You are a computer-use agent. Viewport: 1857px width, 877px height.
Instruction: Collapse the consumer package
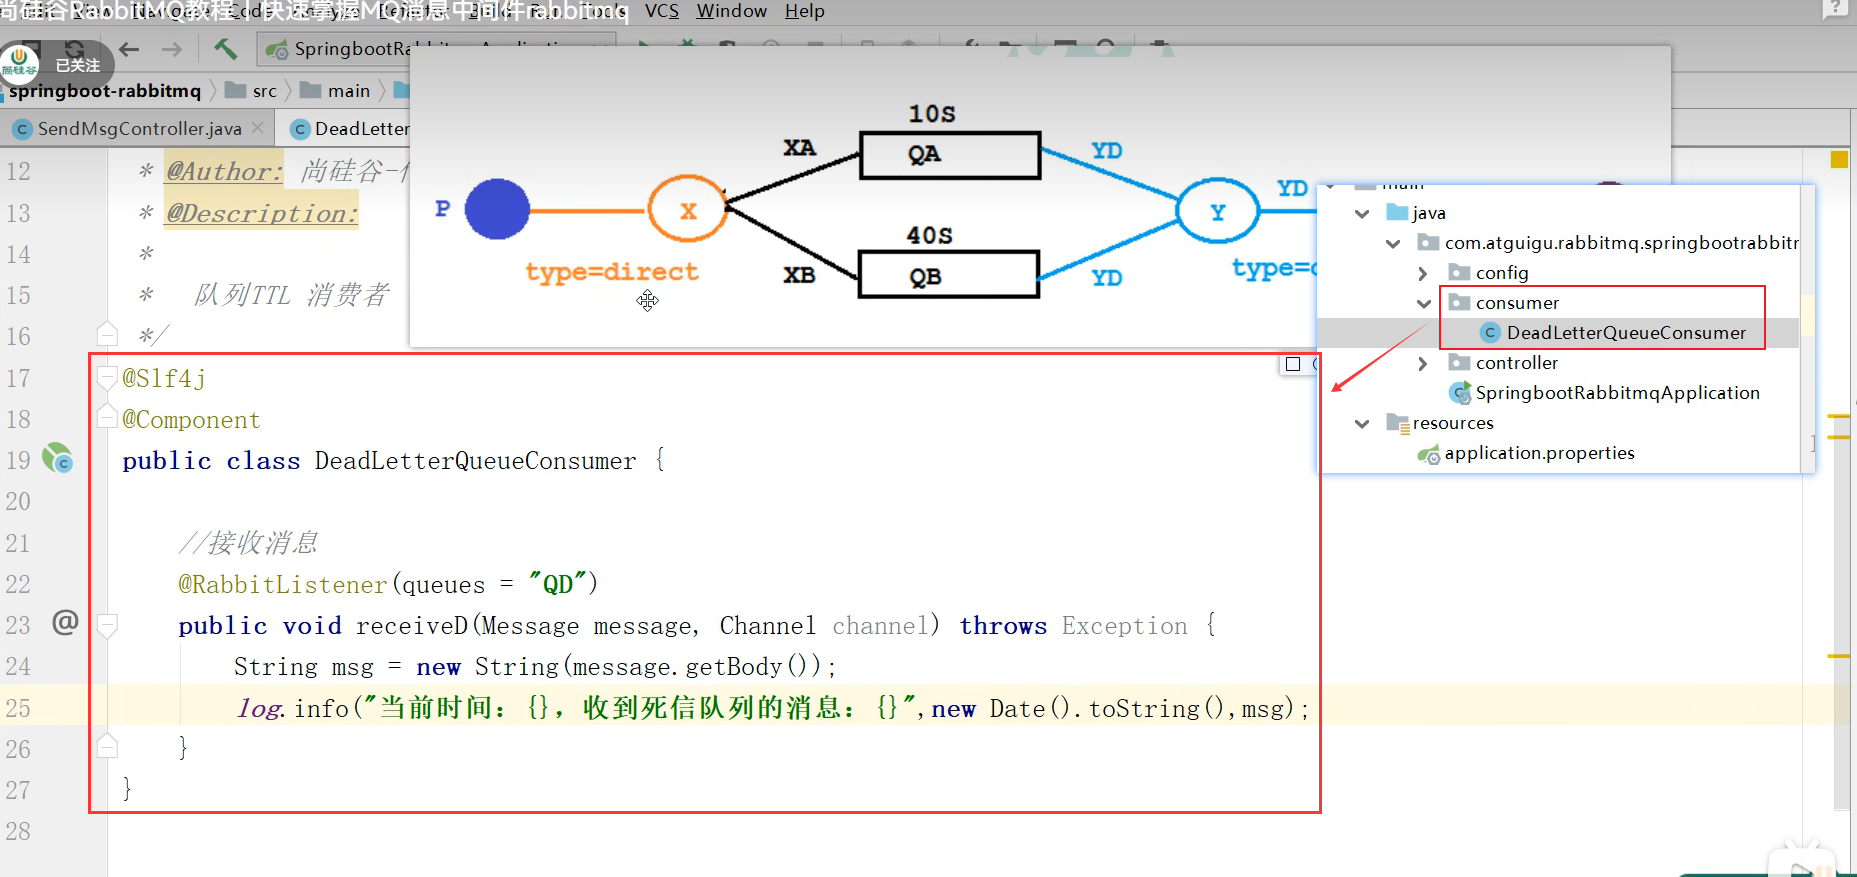pos(1424,303)
